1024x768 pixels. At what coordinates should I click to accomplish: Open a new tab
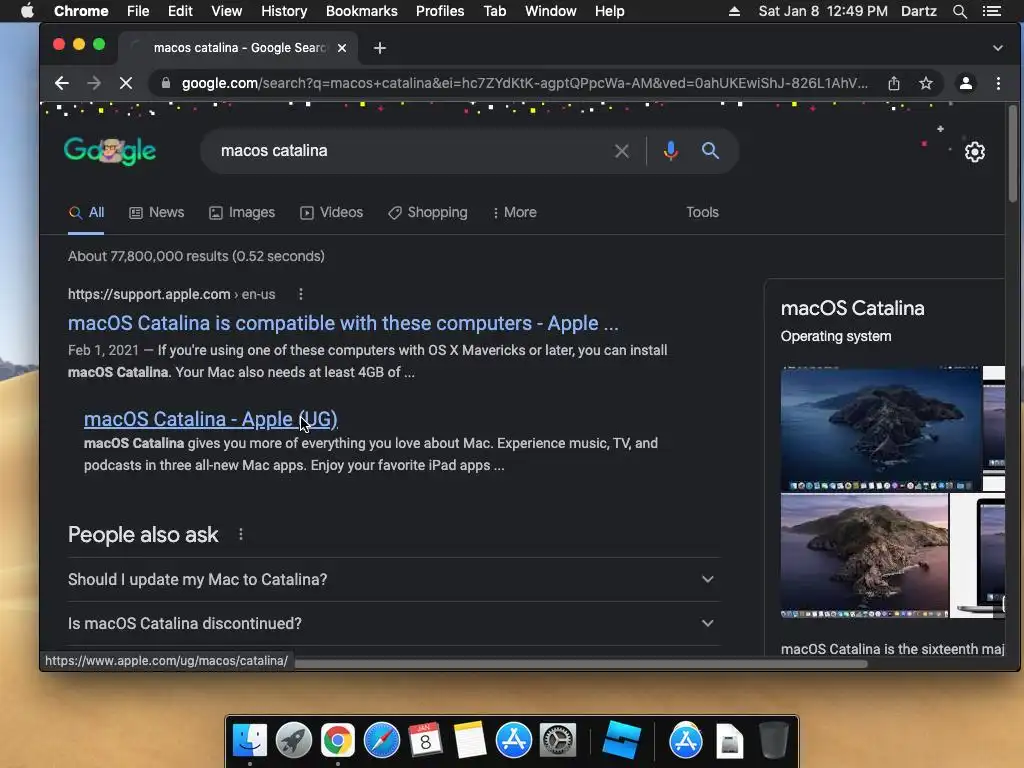379,48
